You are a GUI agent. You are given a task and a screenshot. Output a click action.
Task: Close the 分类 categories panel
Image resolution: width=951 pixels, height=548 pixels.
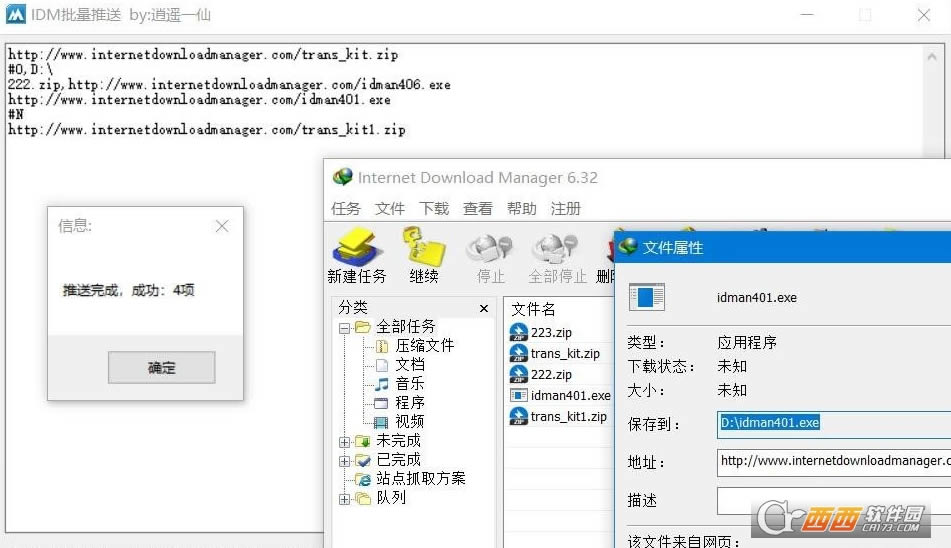(x=484, y=309)
